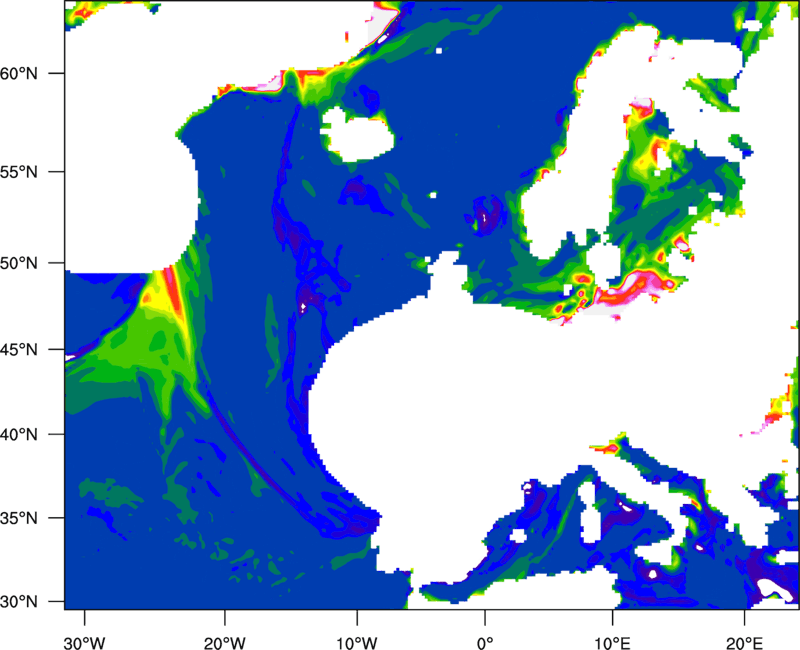Viewport: 800px width, 650px height.
Task: Click the 10°W longitude label
Action: (x=357, y=643)
